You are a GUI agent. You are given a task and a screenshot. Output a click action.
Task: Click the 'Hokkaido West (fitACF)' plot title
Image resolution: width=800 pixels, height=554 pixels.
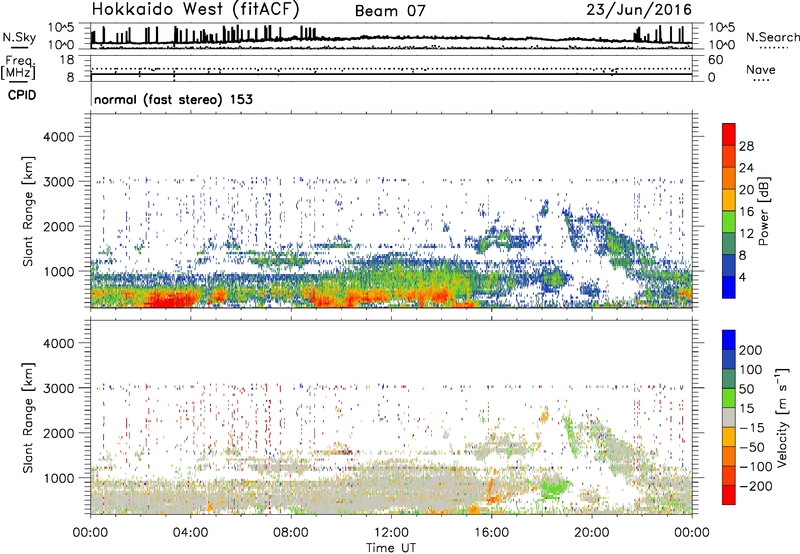195,9
